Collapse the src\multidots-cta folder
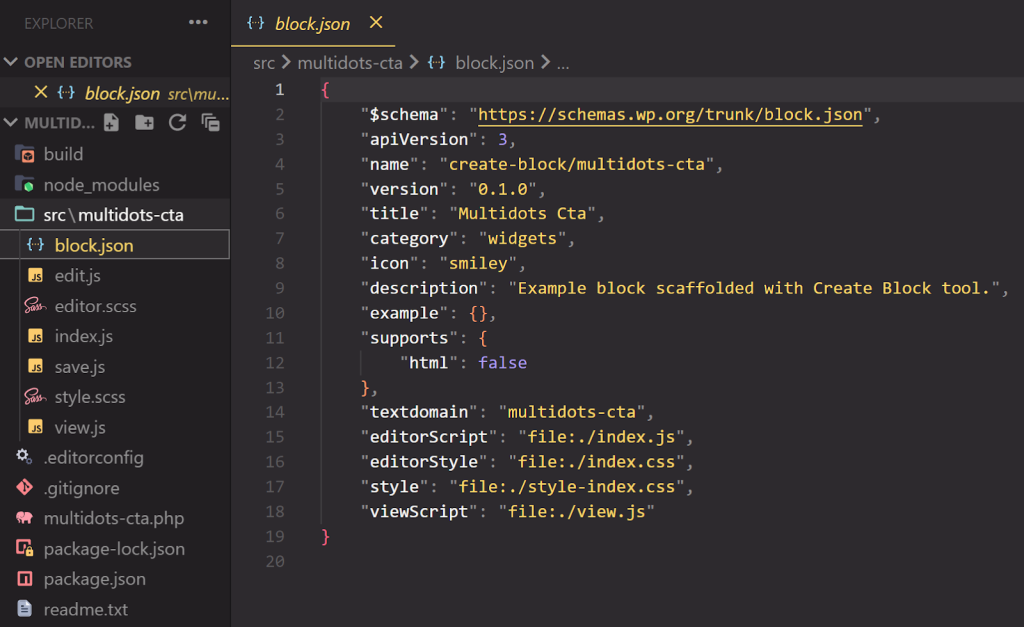Image resolution: width=1024 pixels, height=627 pixels. click(x=114, y=215)
